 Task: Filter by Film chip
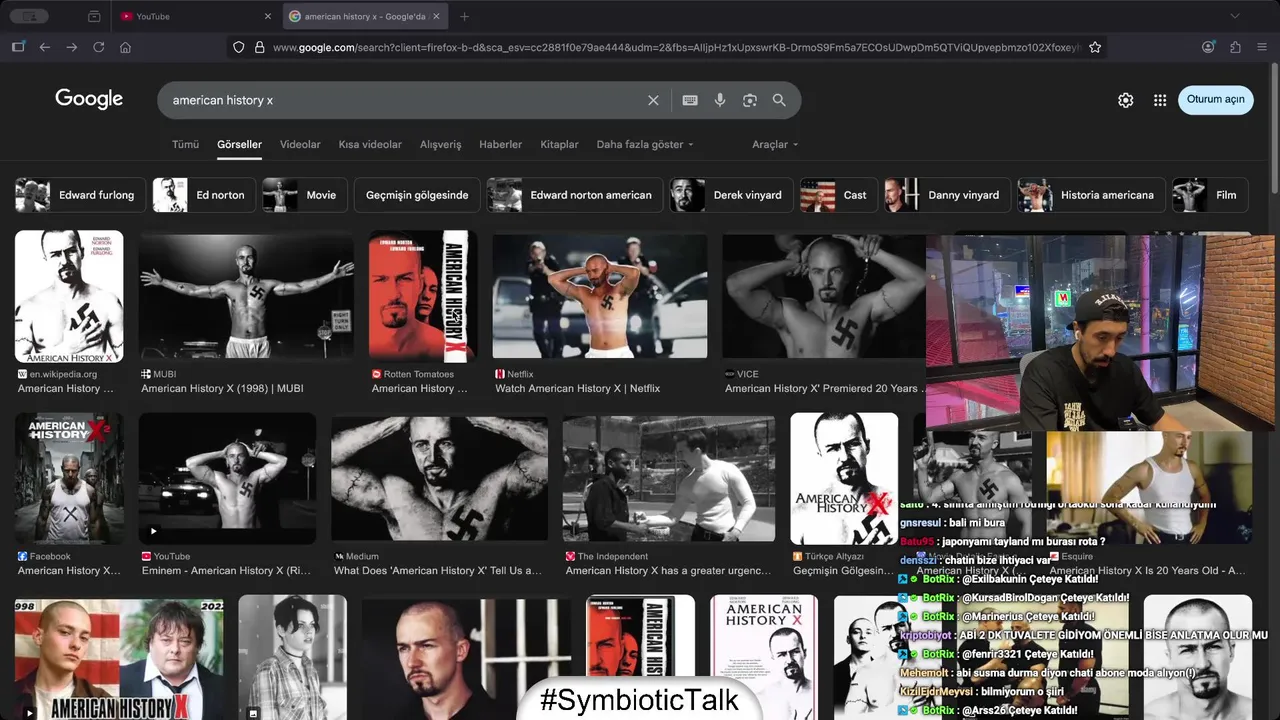(x=1210, y=195)
